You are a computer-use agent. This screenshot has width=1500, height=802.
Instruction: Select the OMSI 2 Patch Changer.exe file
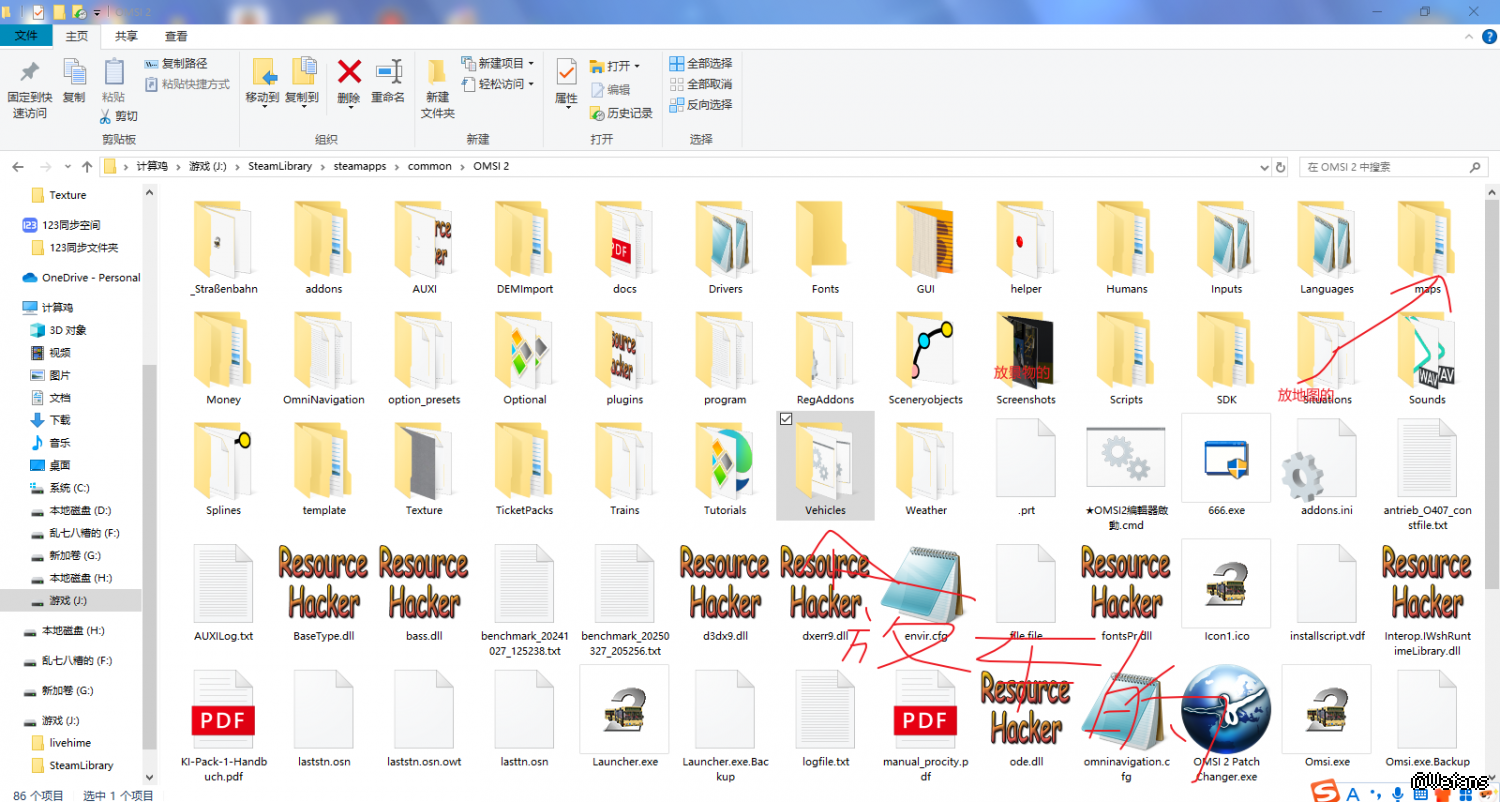coord(1226,725)
